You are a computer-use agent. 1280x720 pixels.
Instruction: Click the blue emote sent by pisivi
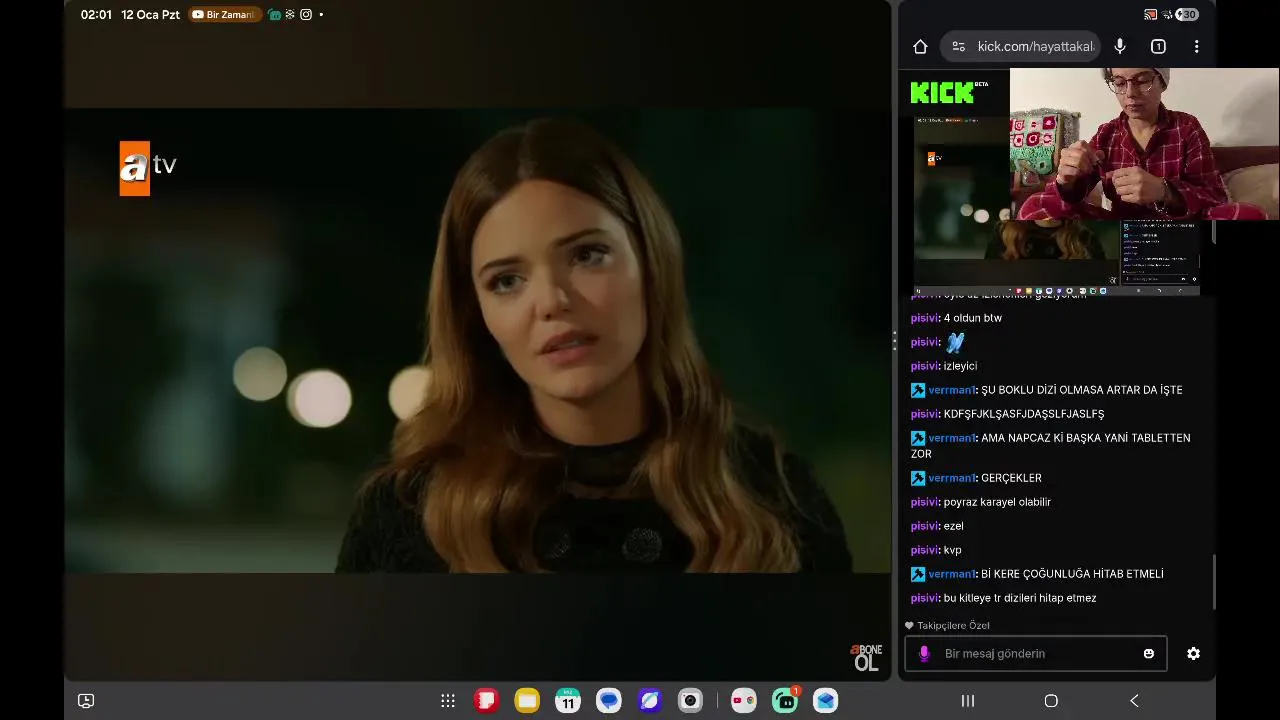pyautogui.click(x=955, y=342)
